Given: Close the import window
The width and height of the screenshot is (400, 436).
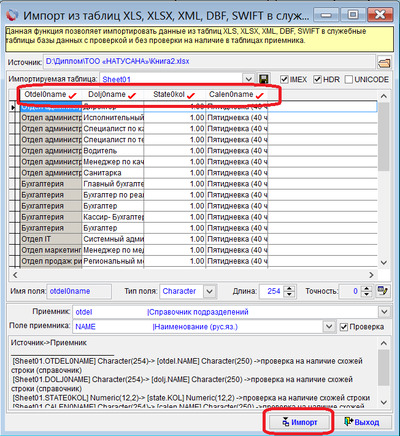Looking at the screenshot, I should coord(379,15).
